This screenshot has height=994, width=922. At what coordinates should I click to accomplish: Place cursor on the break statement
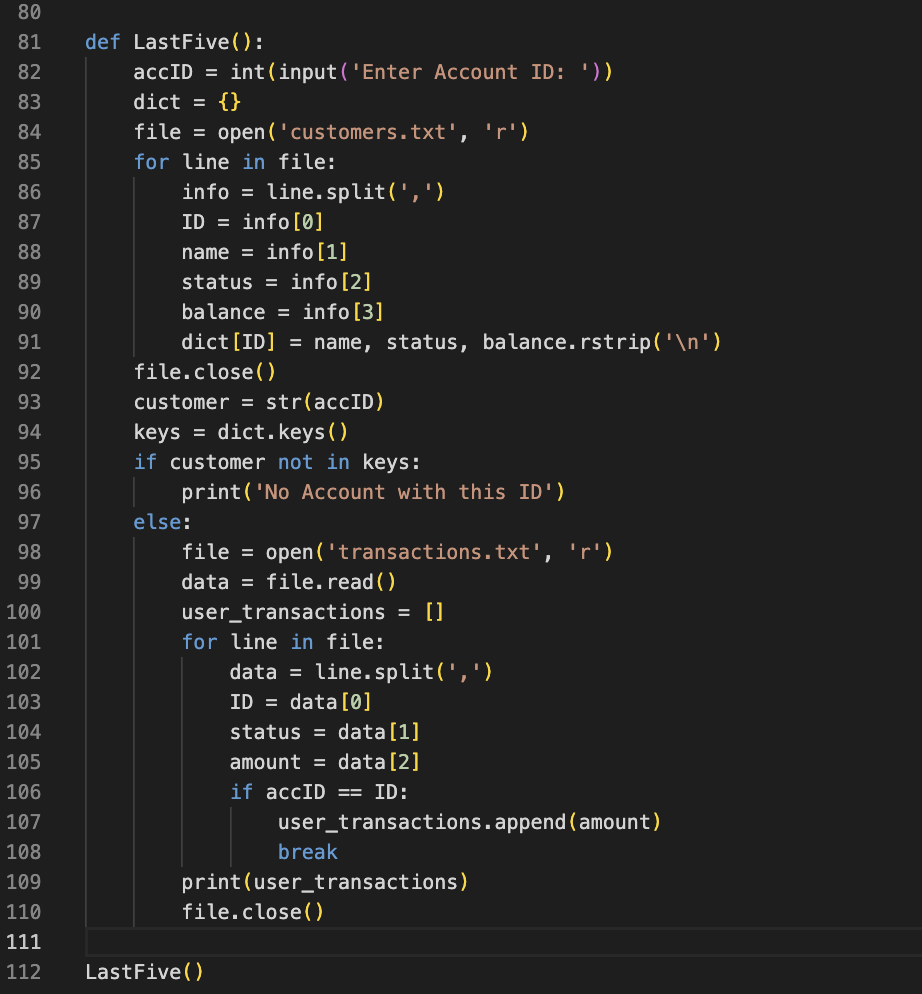[x=307, y=851]
